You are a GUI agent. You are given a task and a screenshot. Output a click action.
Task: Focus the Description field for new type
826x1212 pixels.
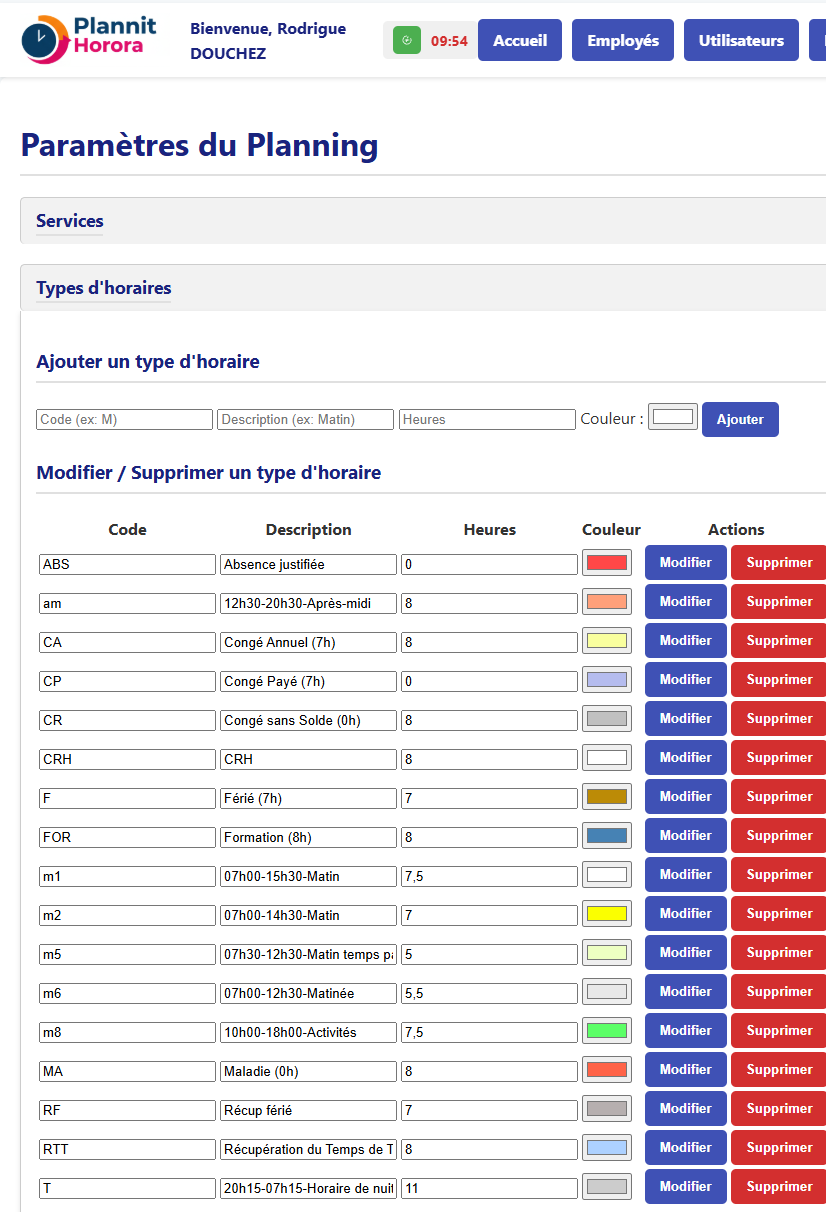[305, 420]
